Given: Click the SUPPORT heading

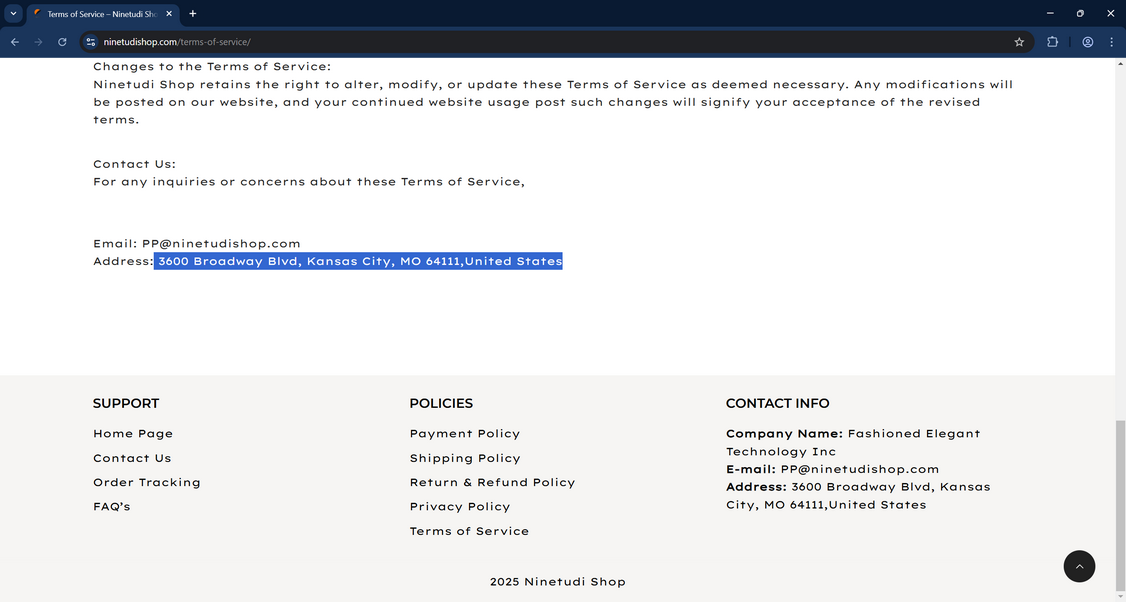Looking at the screenshot, I should pyautogui.click(x=126, y=404).
